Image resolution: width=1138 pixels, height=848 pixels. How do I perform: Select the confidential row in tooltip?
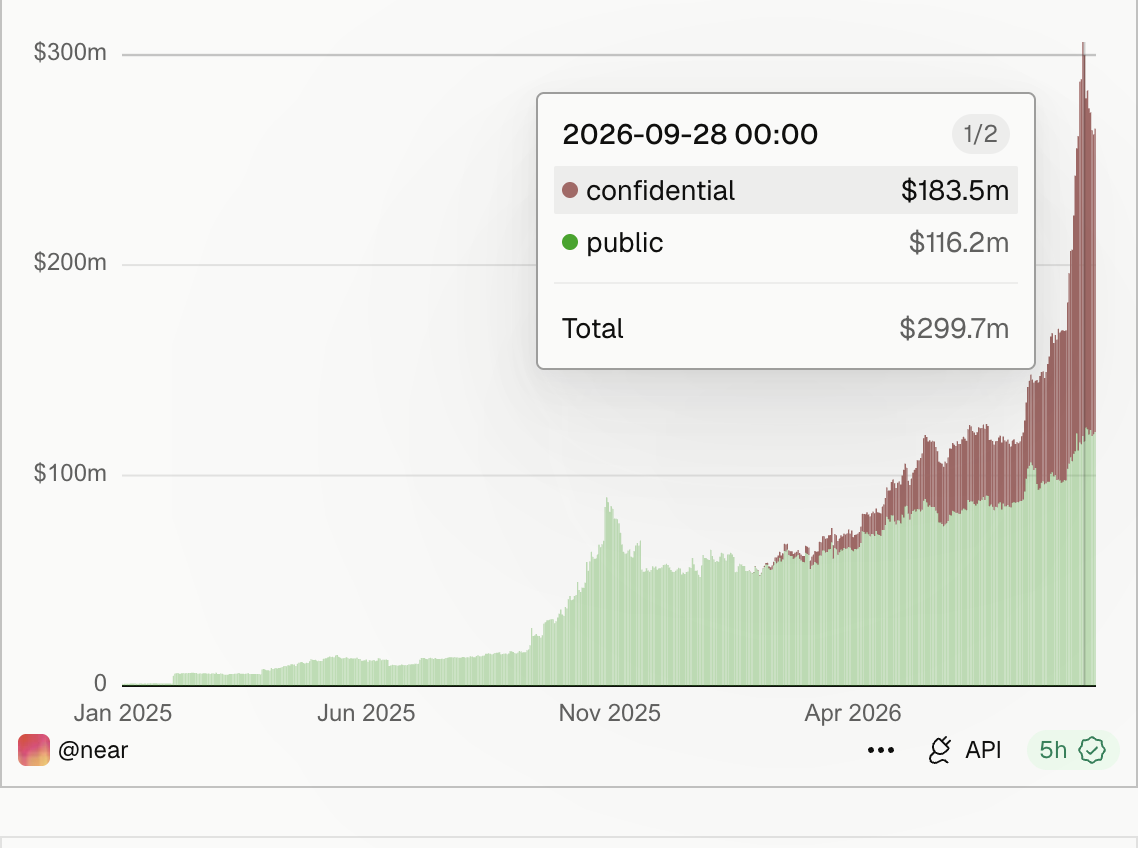click(x=786, y=190)
